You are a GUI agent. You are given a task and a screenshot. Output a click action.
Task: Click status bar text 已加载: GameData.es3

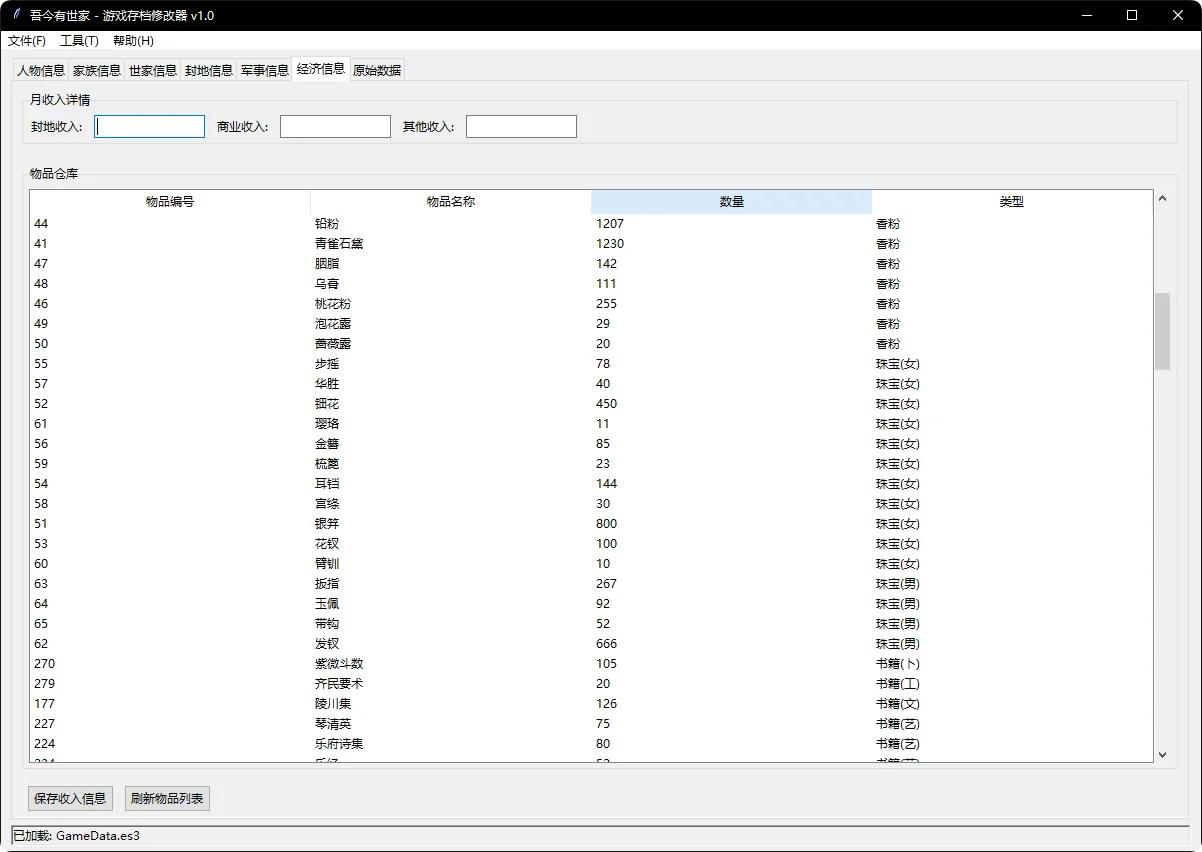tap(76, 835)
